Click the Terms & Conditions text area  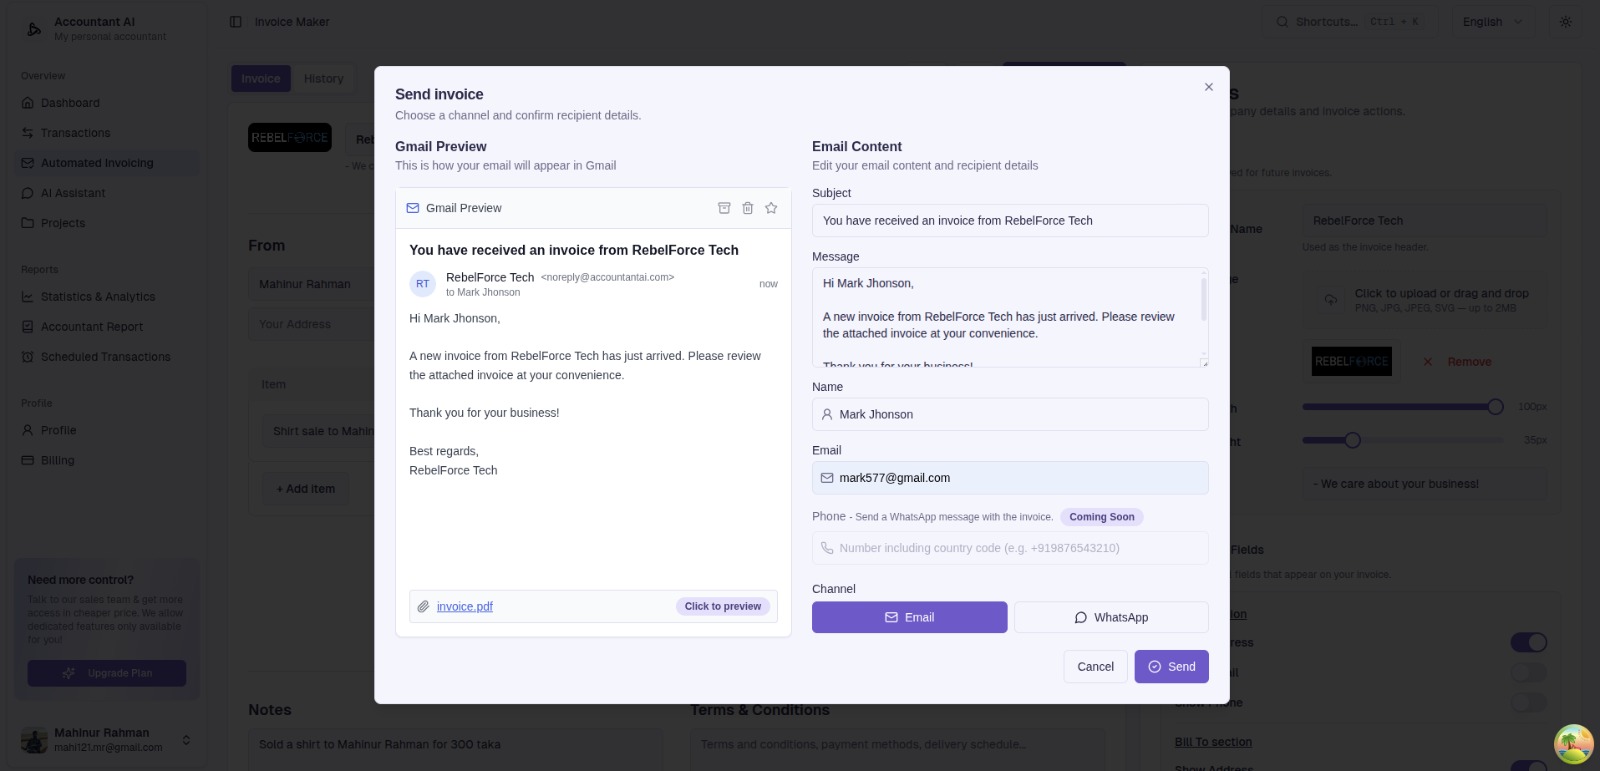pyautogui.click(x=897, y=750)
